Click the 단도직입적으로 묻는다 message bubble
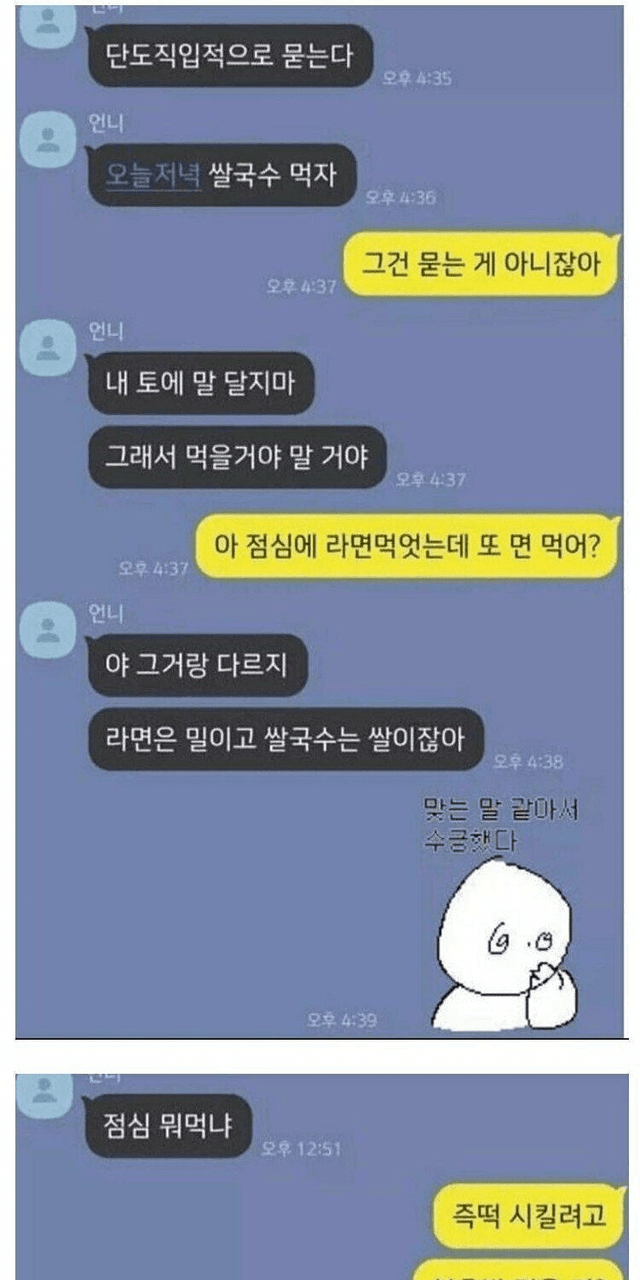Viewport: 640px width, 1280px height. 230,55
